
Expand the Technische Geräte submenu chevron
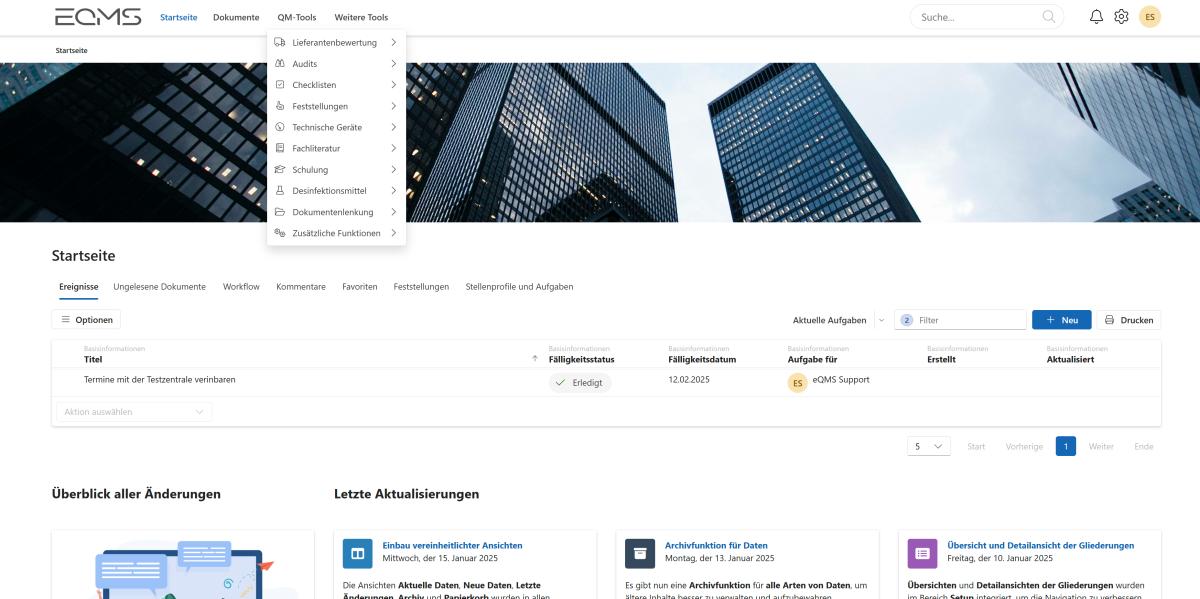click(394, 127)
